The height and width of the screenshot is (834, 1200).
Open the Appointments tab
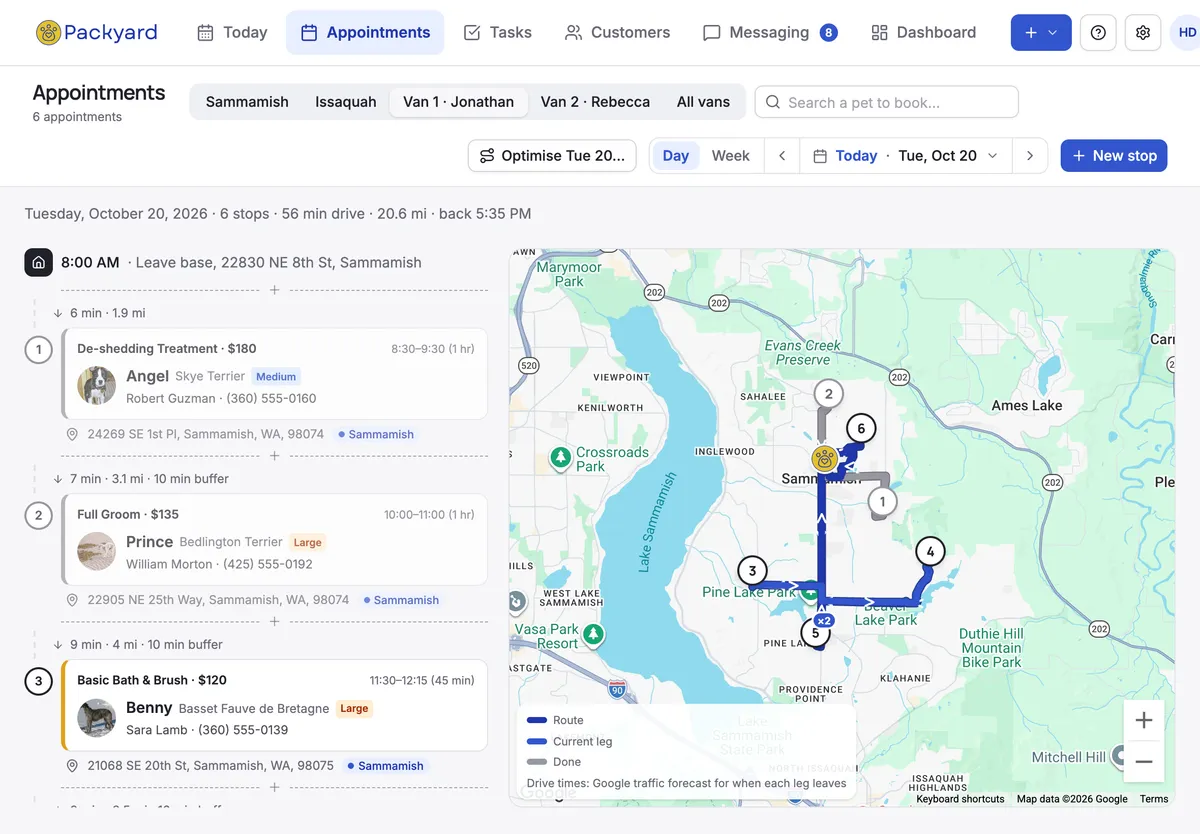click(365, 33)
